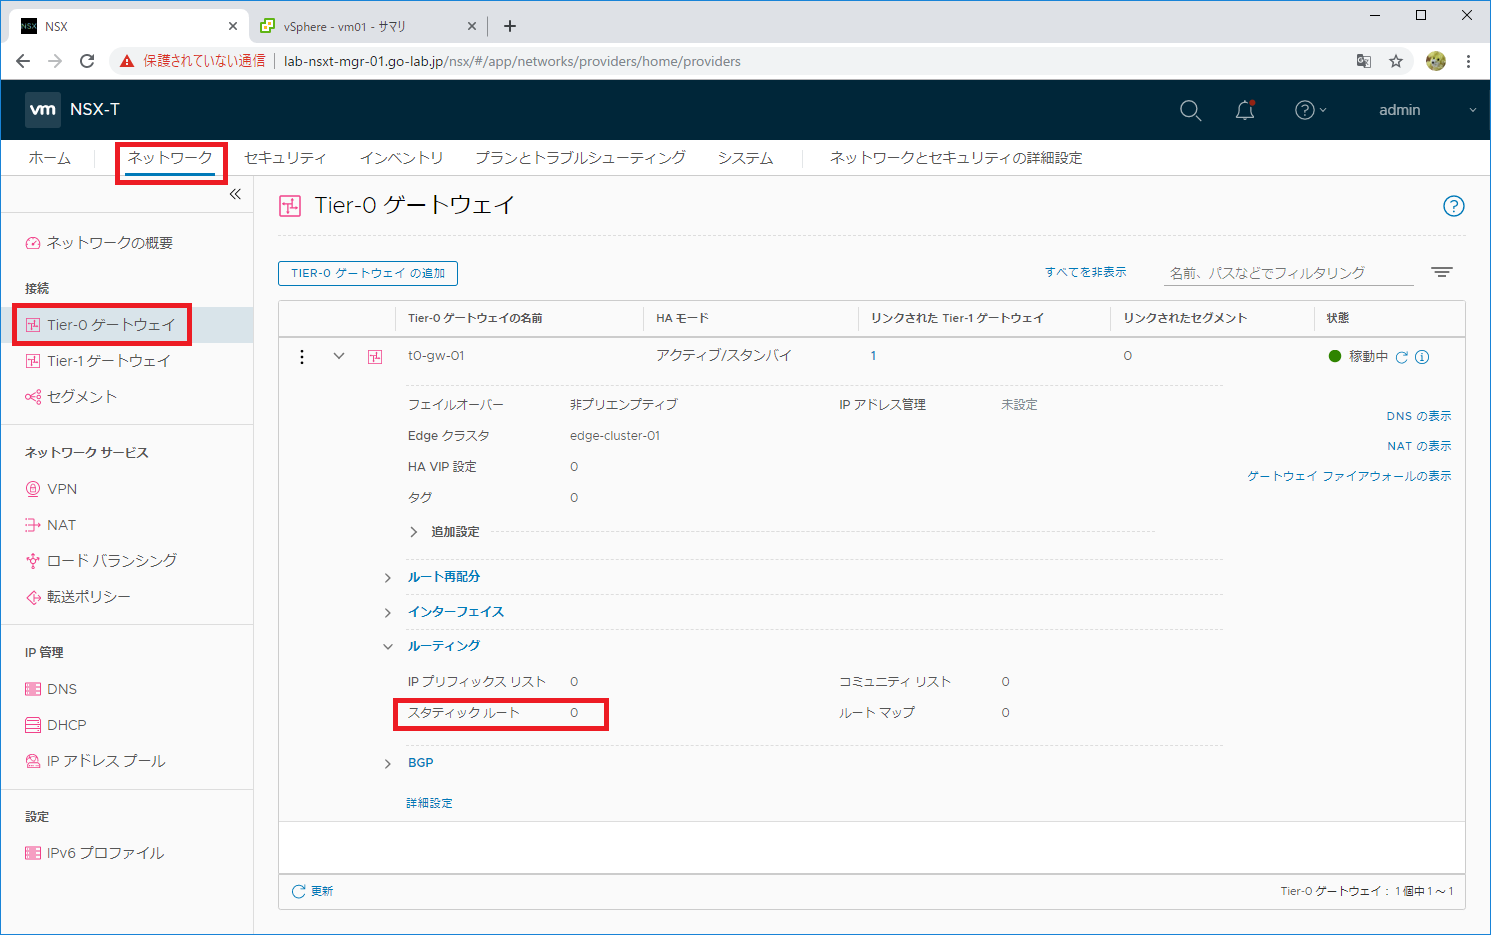Expand the インターフェイス section

[388, 613]
